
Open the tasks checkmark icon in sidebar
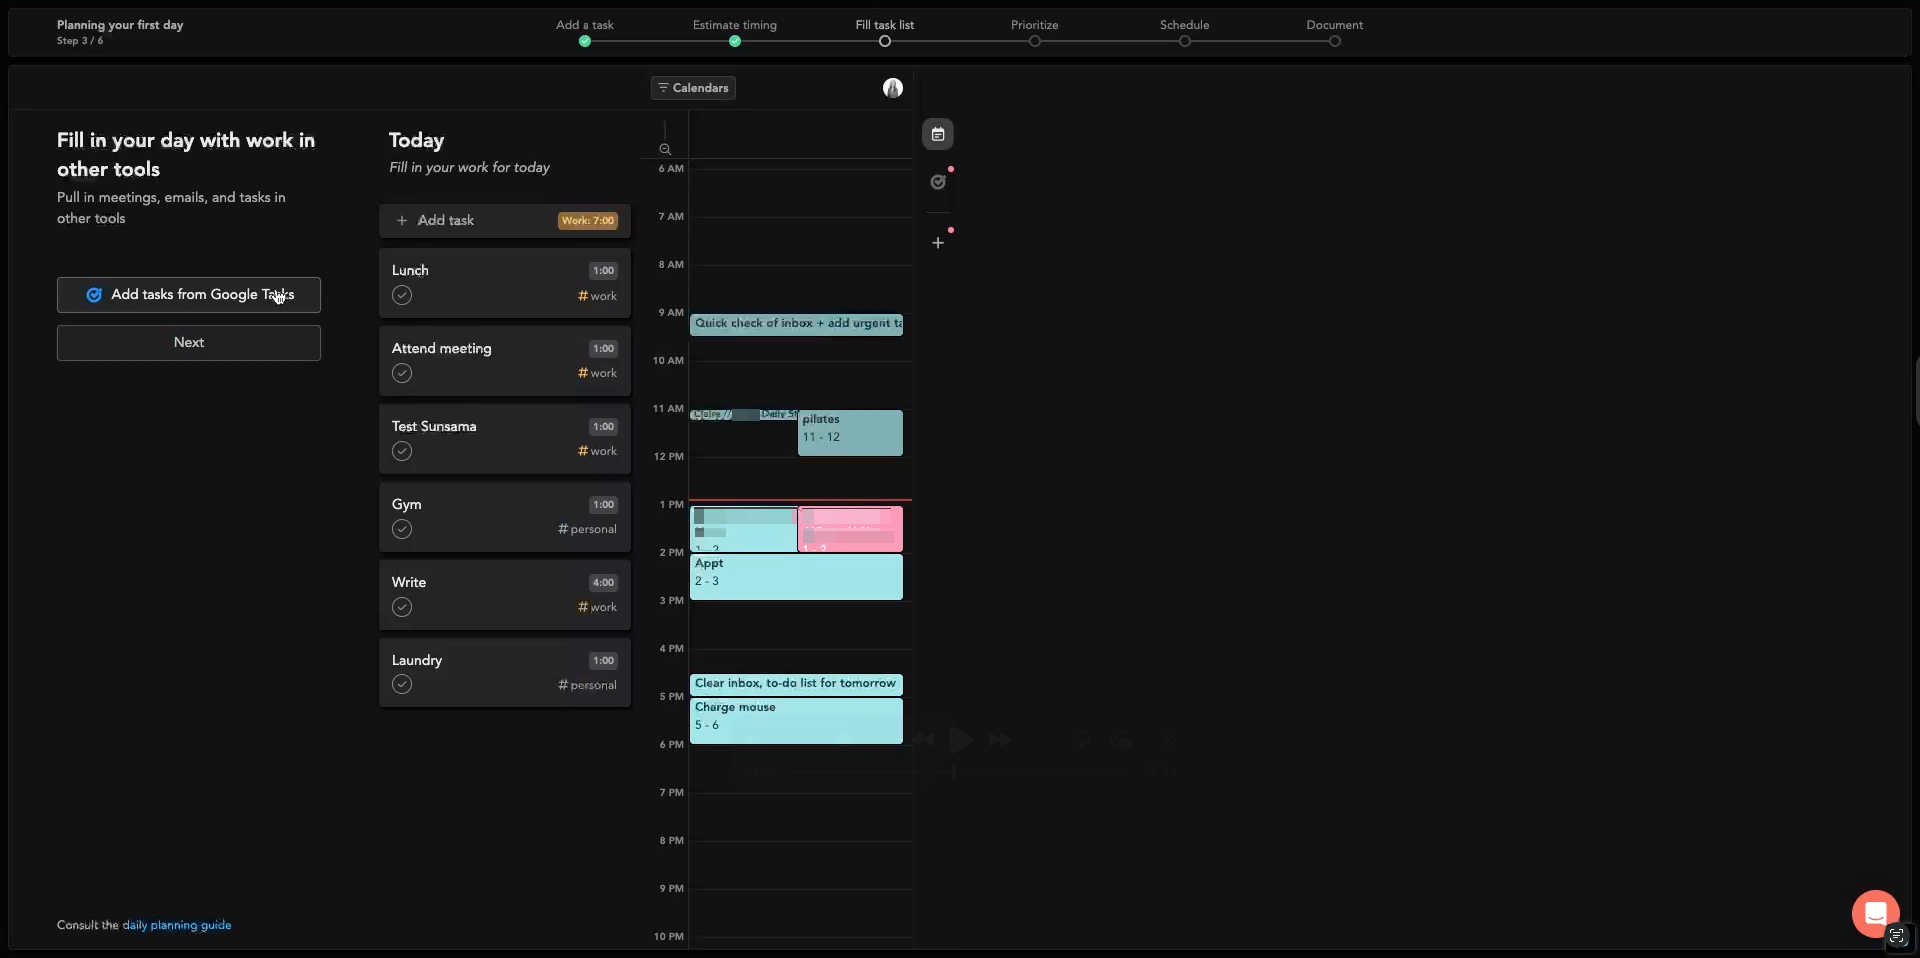pos(938,182)
